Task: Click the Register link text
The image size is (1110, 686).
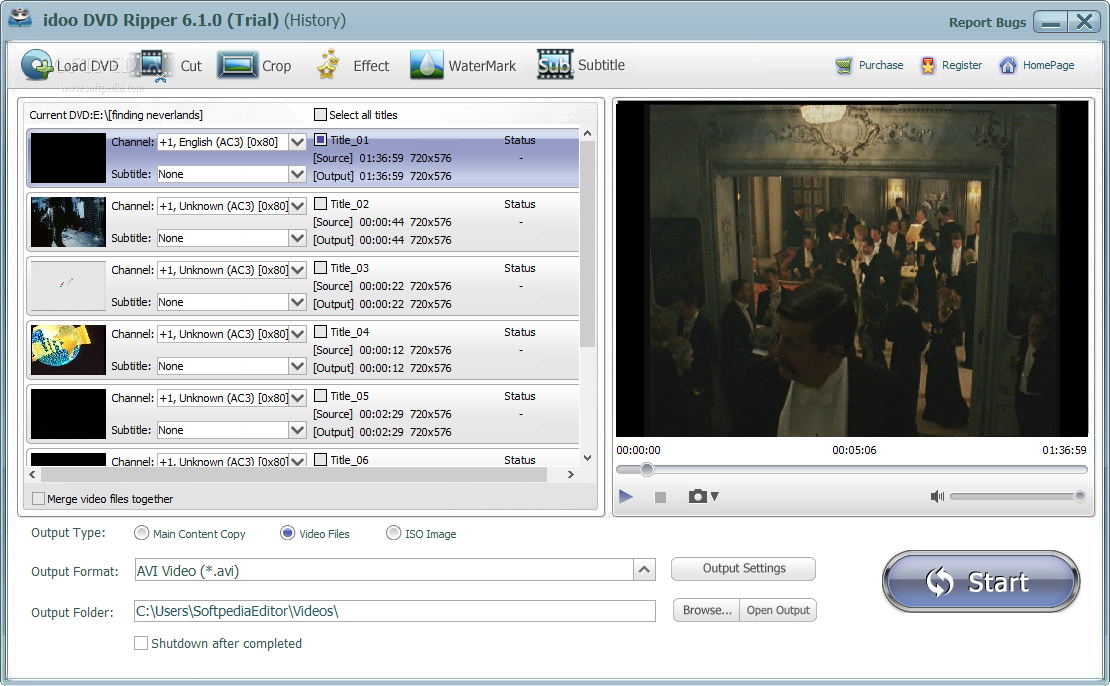Action: point(961,65)
